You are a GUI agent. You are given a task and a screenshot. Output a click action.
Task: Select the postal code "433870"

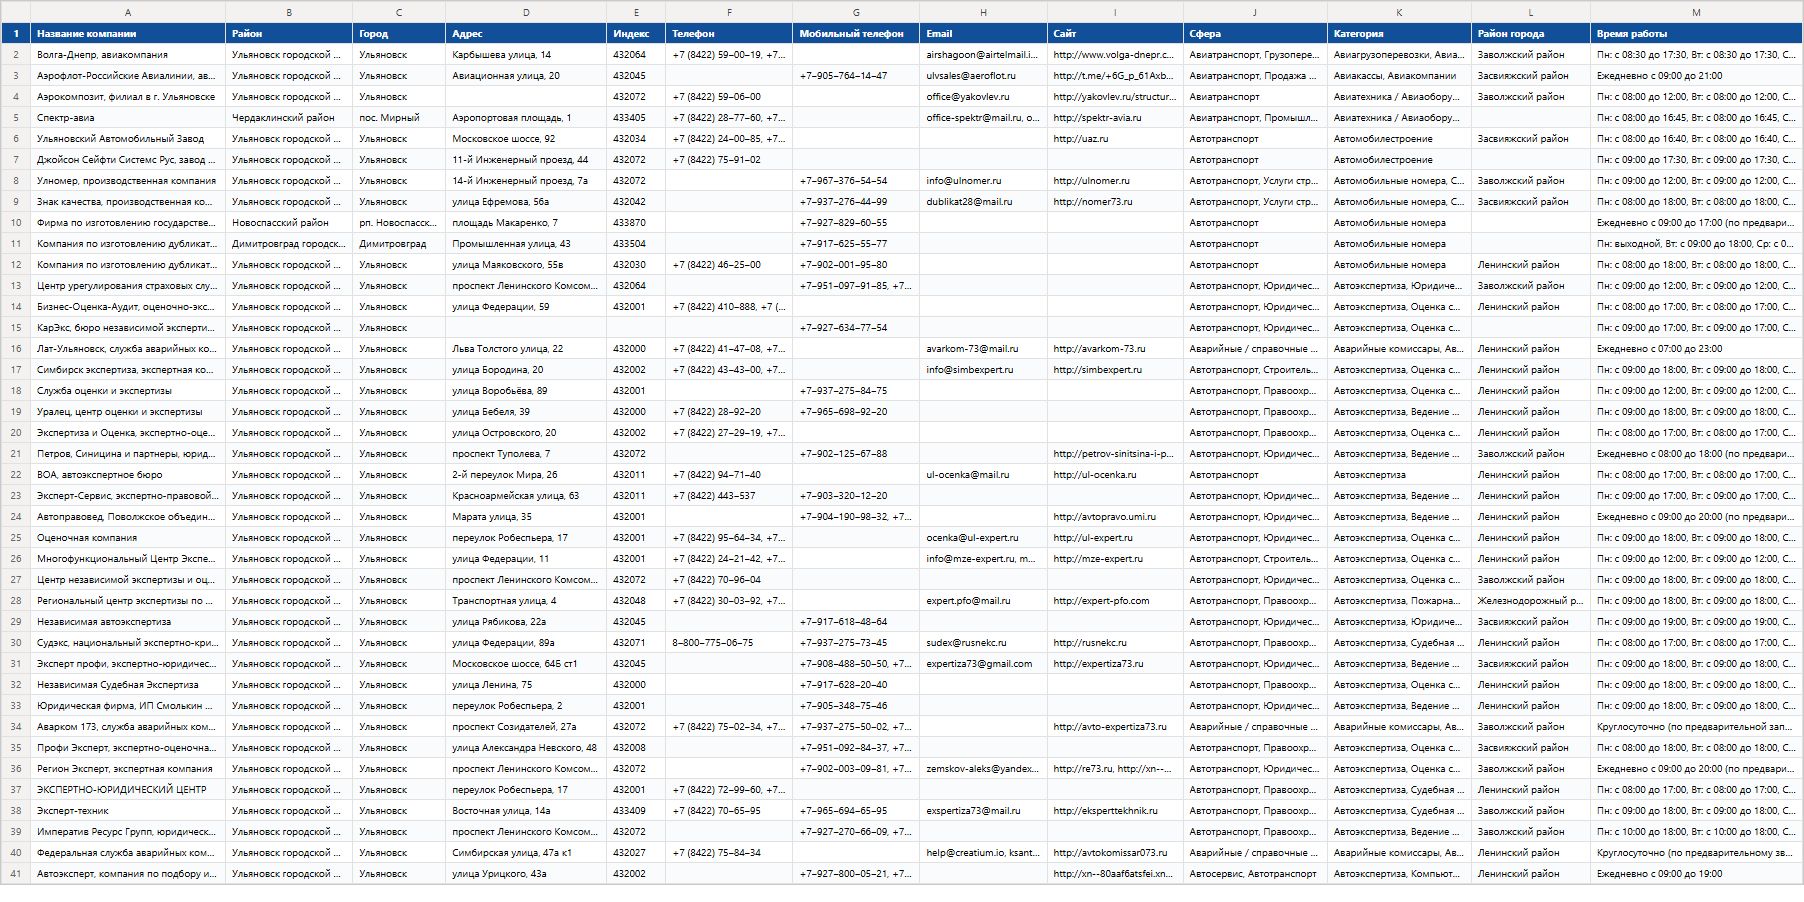[636, 223]
